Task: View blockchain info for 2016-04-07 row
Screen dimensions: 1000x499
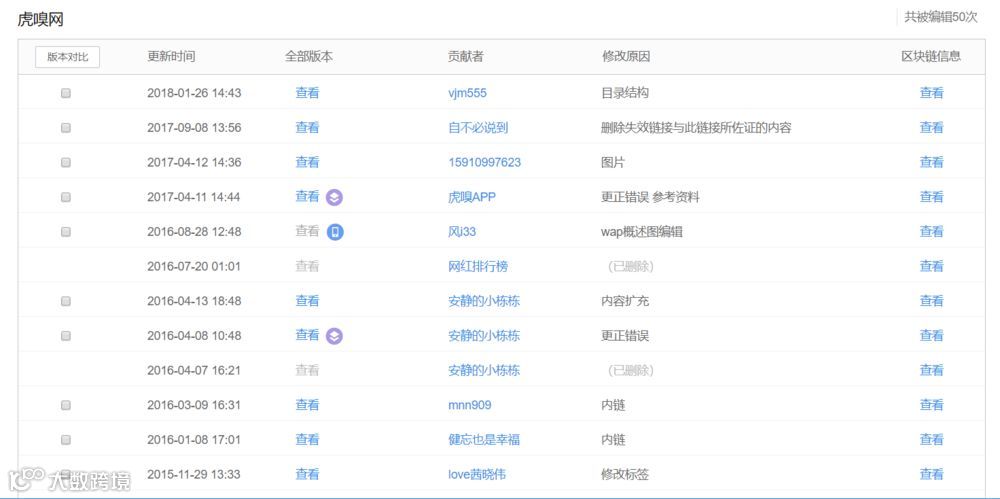Action: (x=931, y=370)
